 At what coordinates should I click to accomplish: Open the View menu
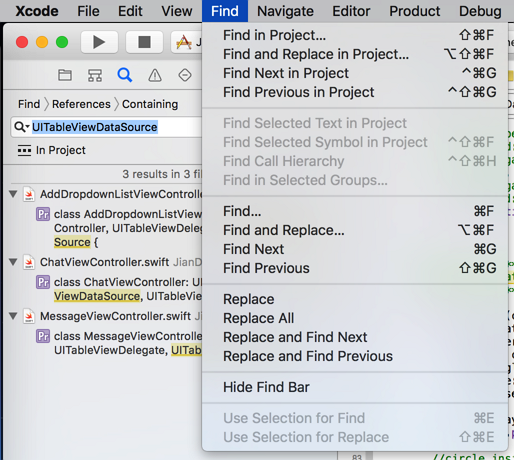coord(177,11)
